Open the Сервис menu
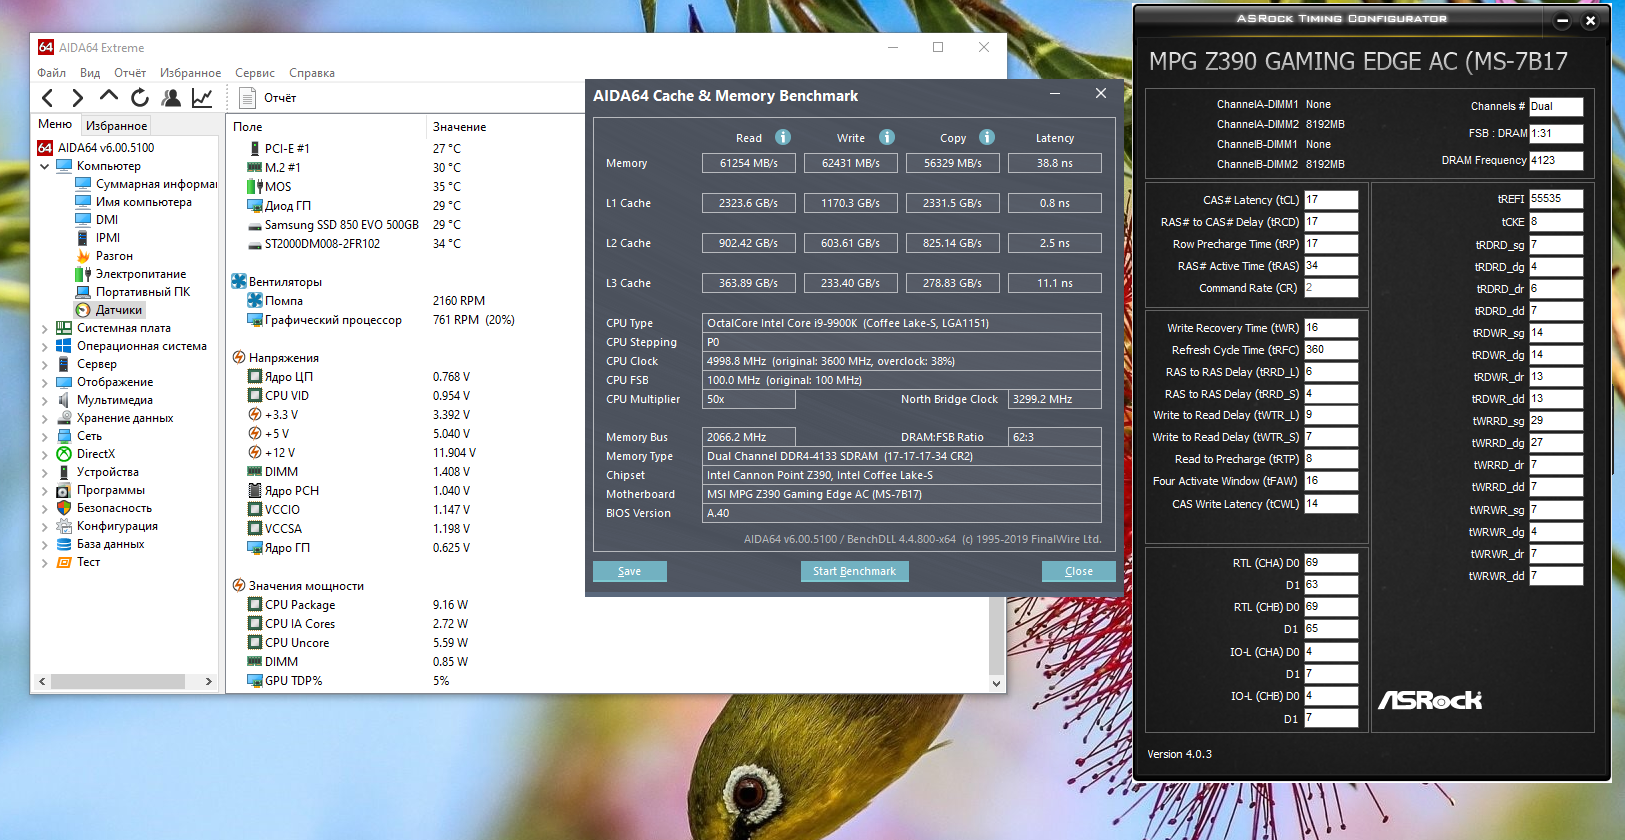This screenshot has width=1625, height=840. 255,73
